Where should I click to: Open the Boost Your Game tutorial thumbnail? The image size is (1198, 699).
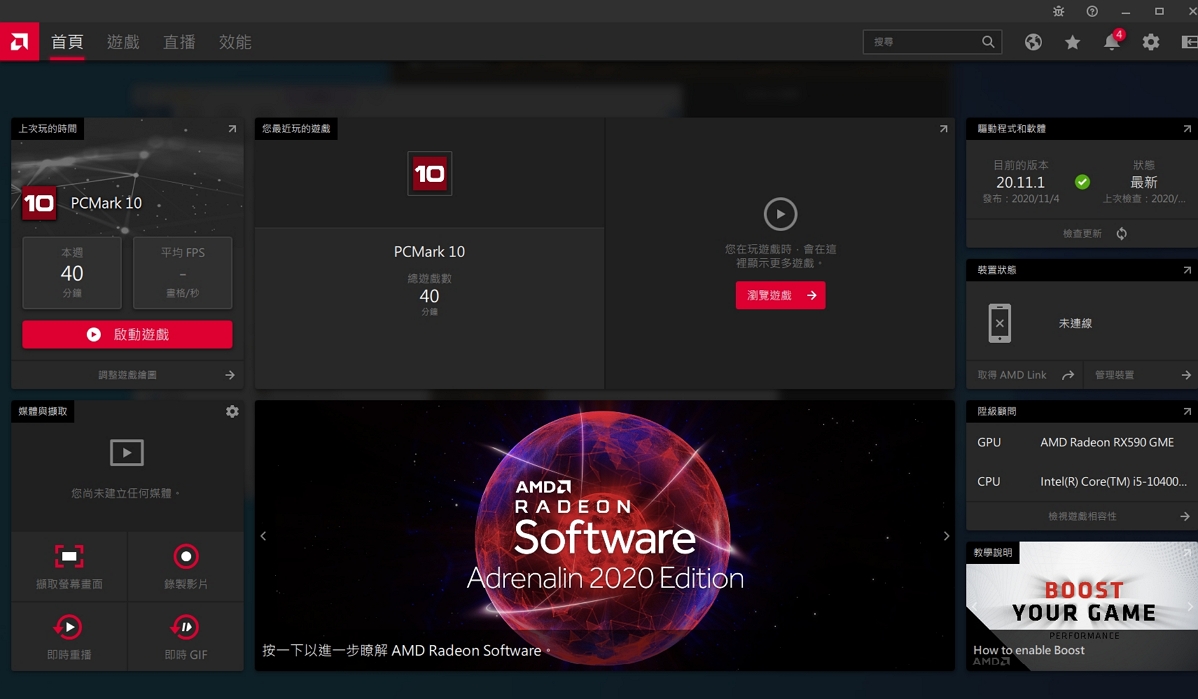tap(1082, 606)
